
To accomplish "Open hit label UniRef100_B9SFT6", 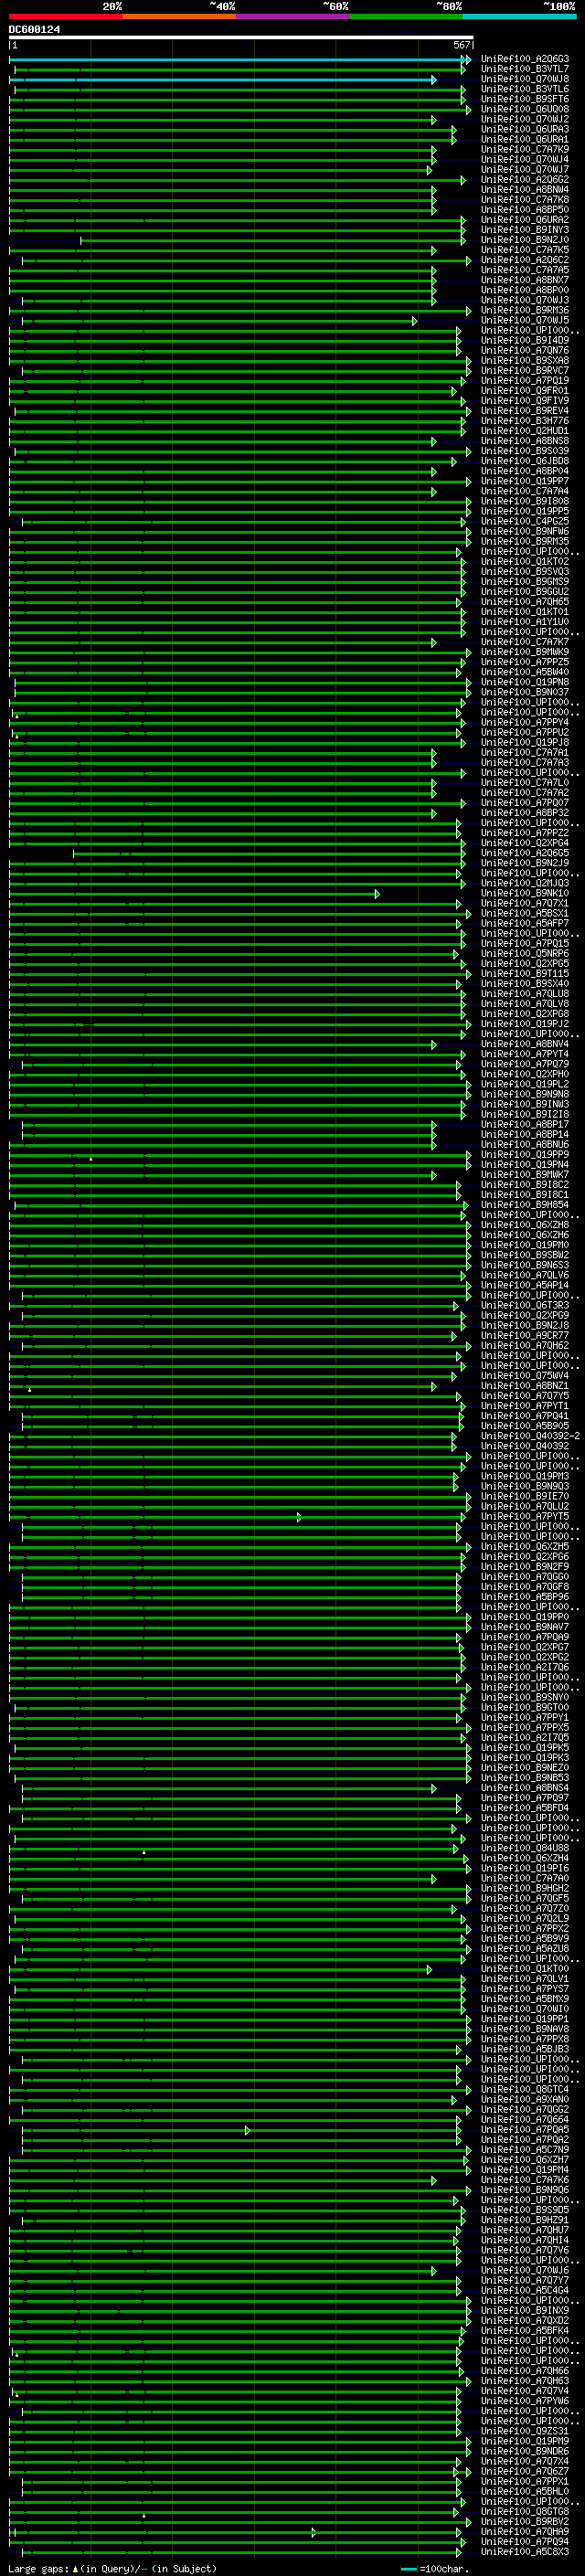I will [525, 99].
